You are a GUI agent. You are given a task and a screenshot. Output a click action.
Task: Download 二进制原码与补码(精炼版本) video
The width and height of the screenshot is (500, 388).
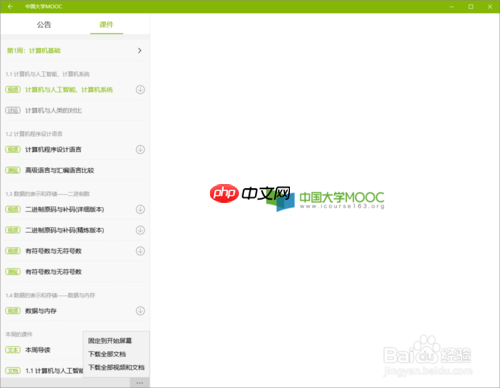140,230
